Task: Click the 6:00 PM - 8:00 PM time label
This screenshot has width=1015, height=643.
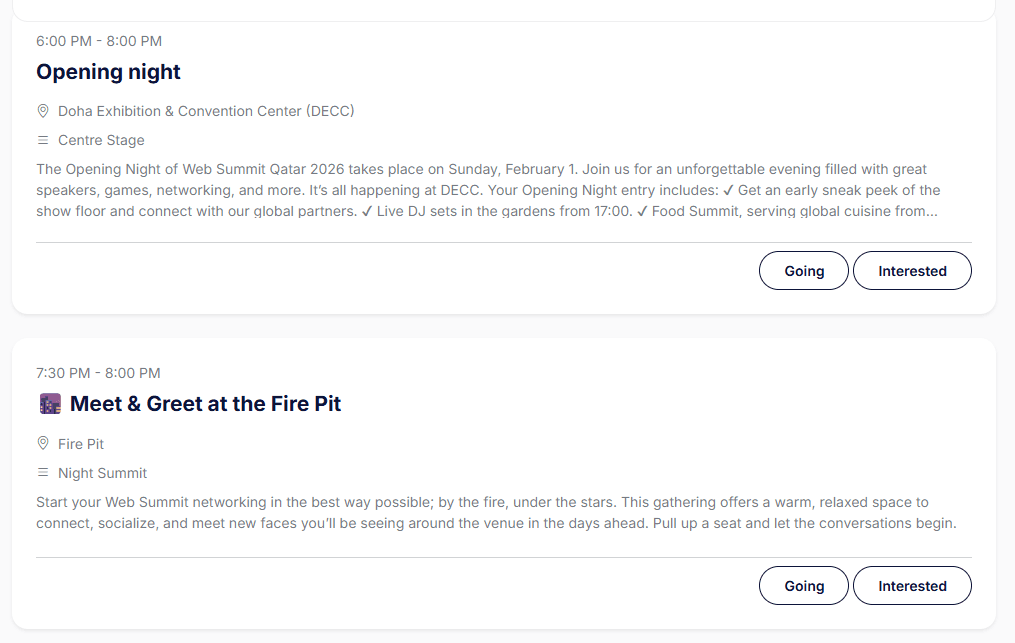Action: [99, 41]
